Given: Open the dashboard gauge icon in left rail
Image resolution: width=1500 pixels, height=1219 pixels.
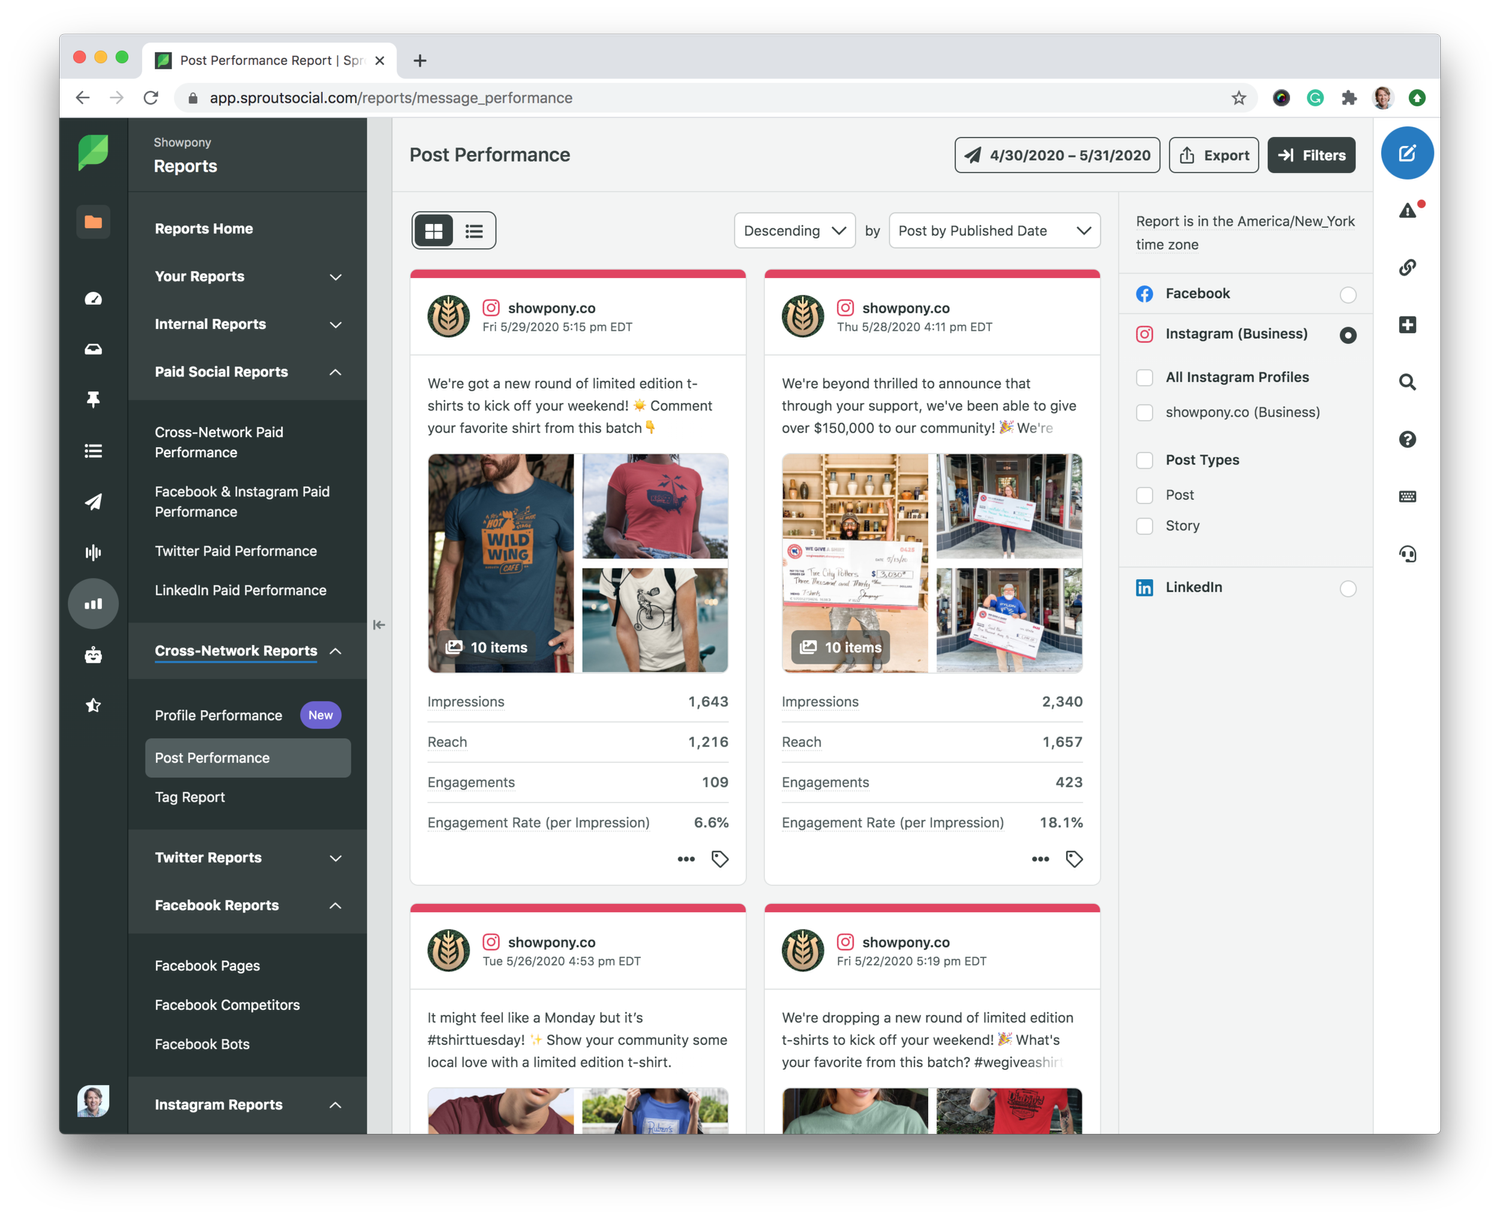Looking at the screenshot, I should tap(93, 298).
